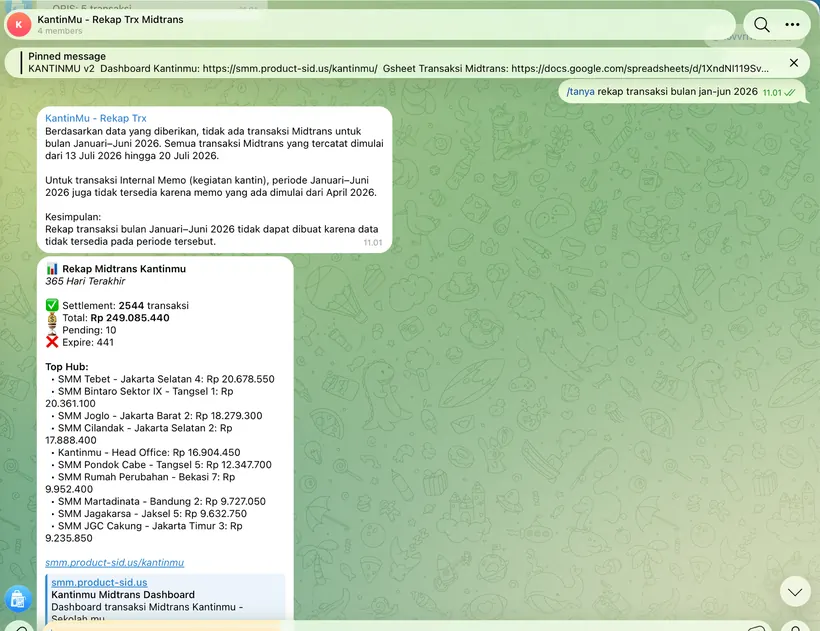Click the Kesimpulan: paragraph heading

click(x=73, y=217)
